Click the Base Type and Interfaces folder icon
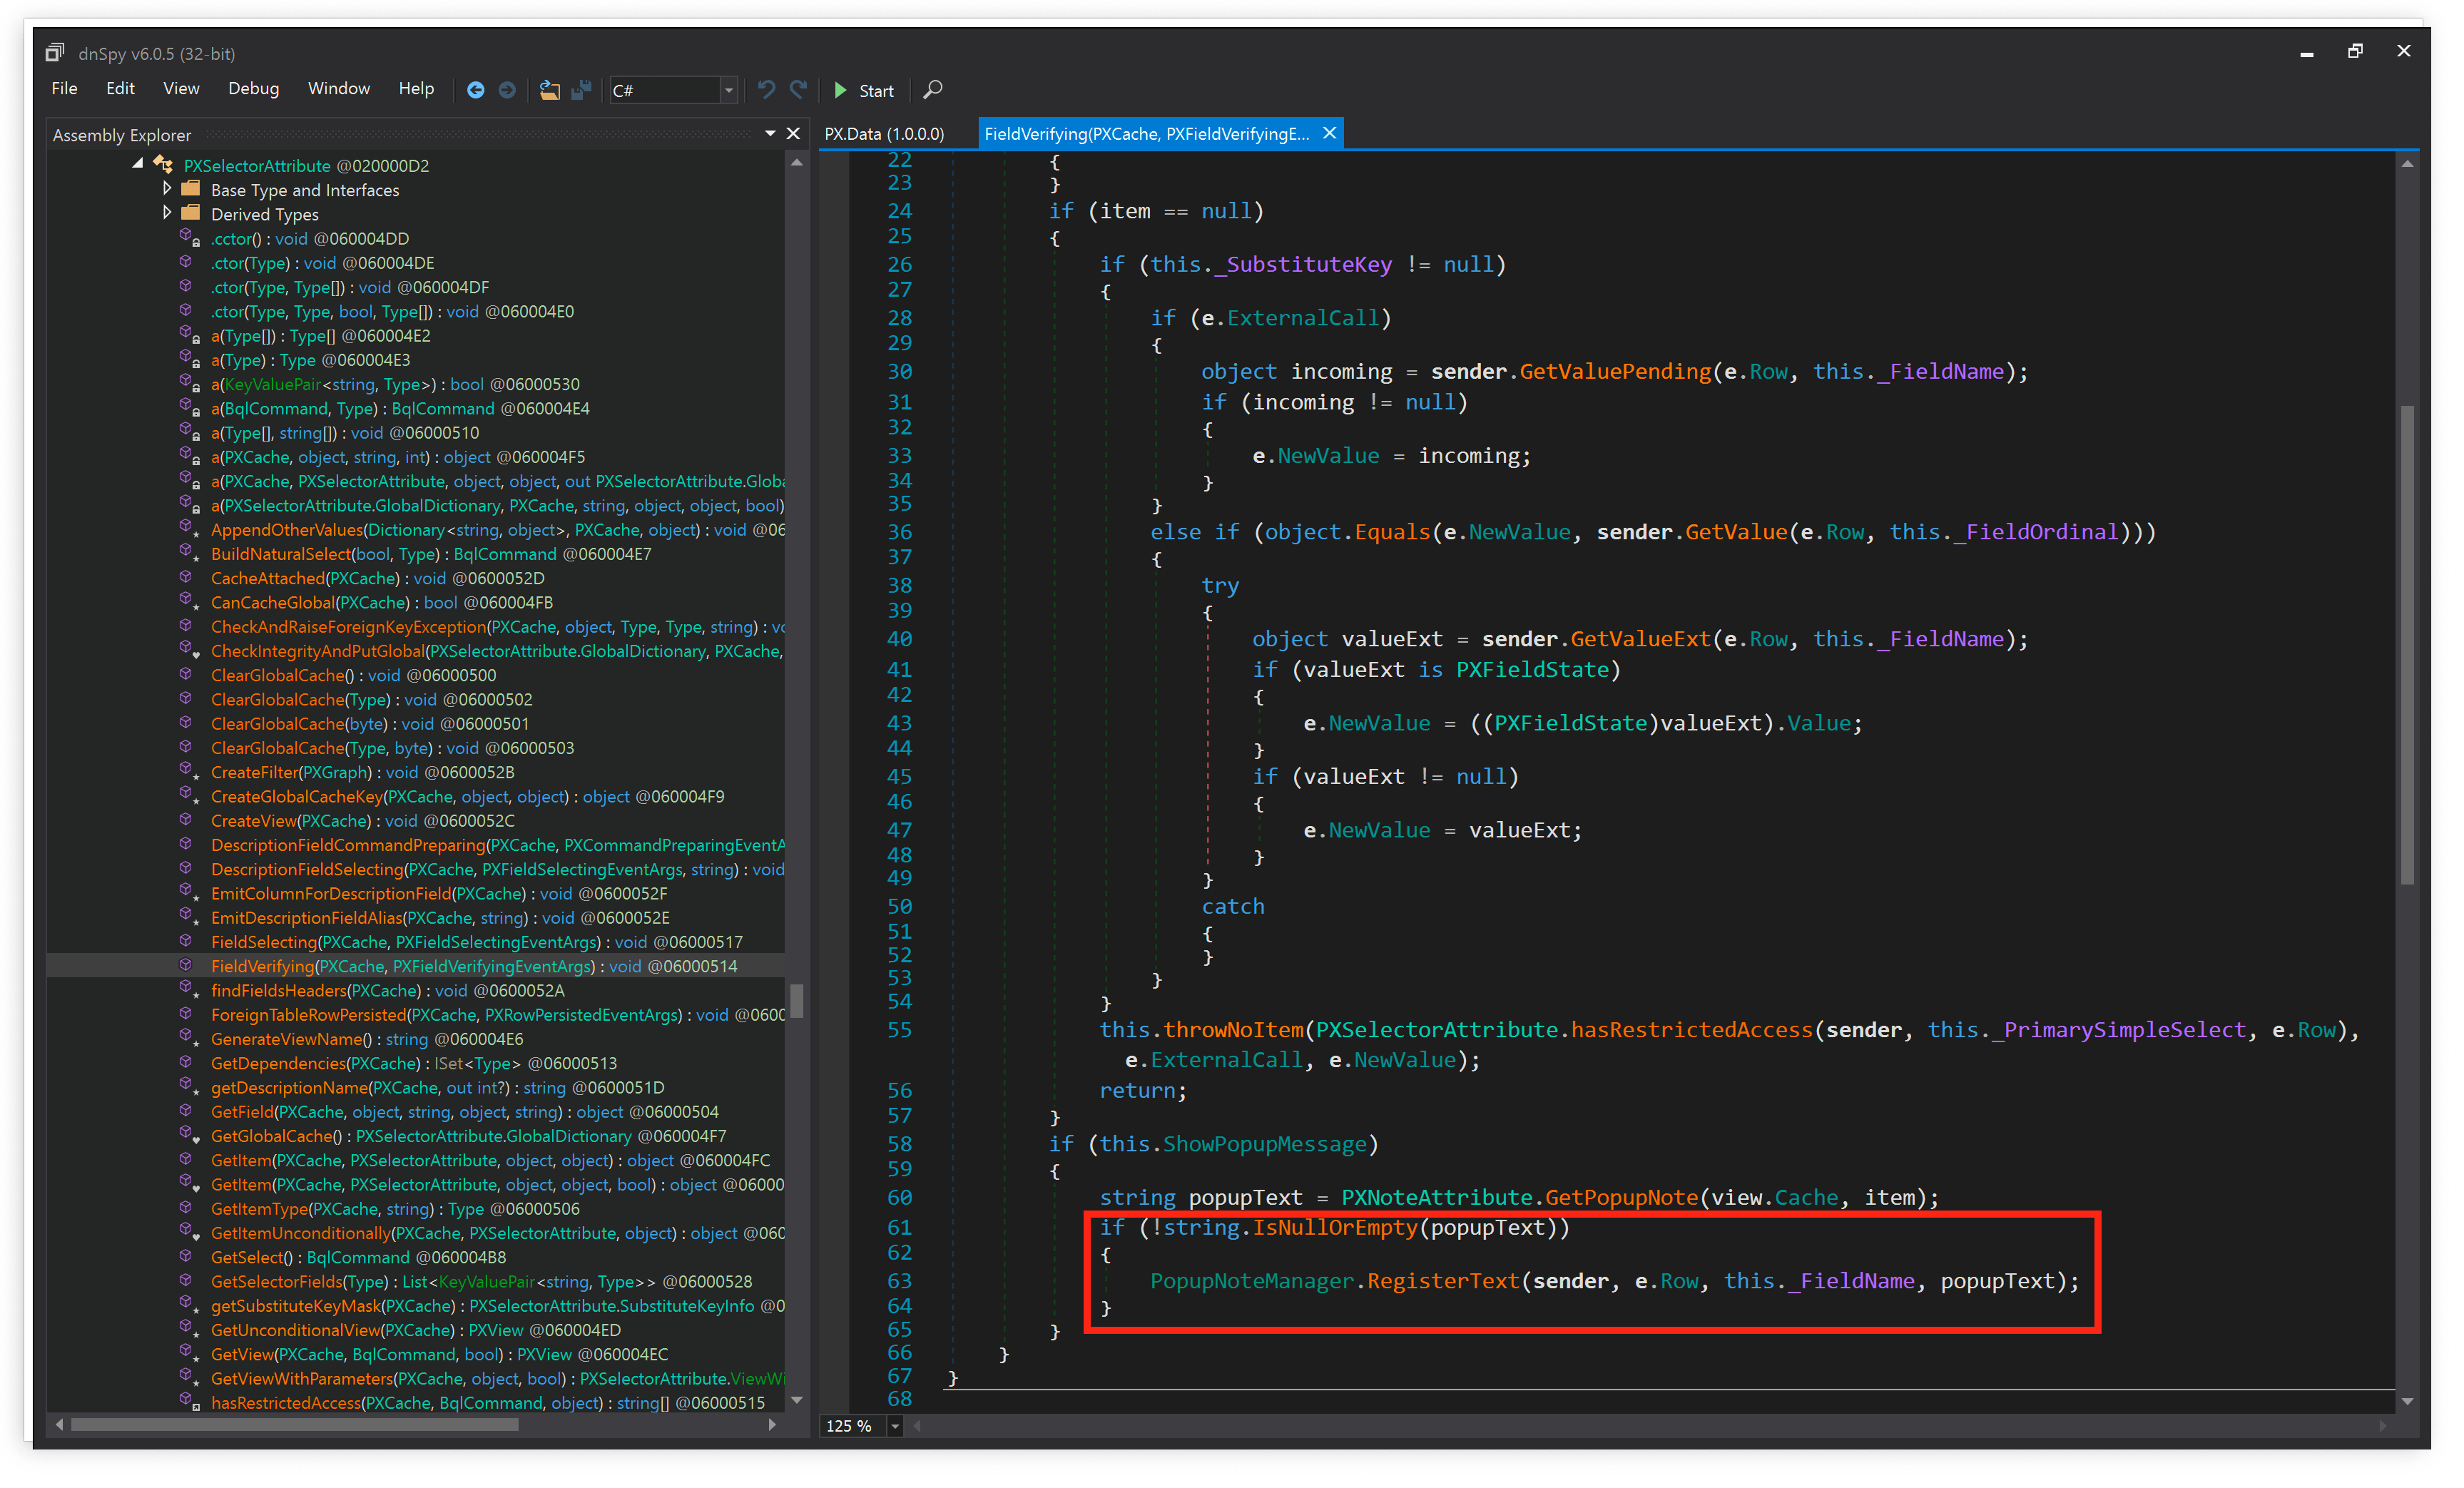 pyautogui.click(x=191, y=189)
